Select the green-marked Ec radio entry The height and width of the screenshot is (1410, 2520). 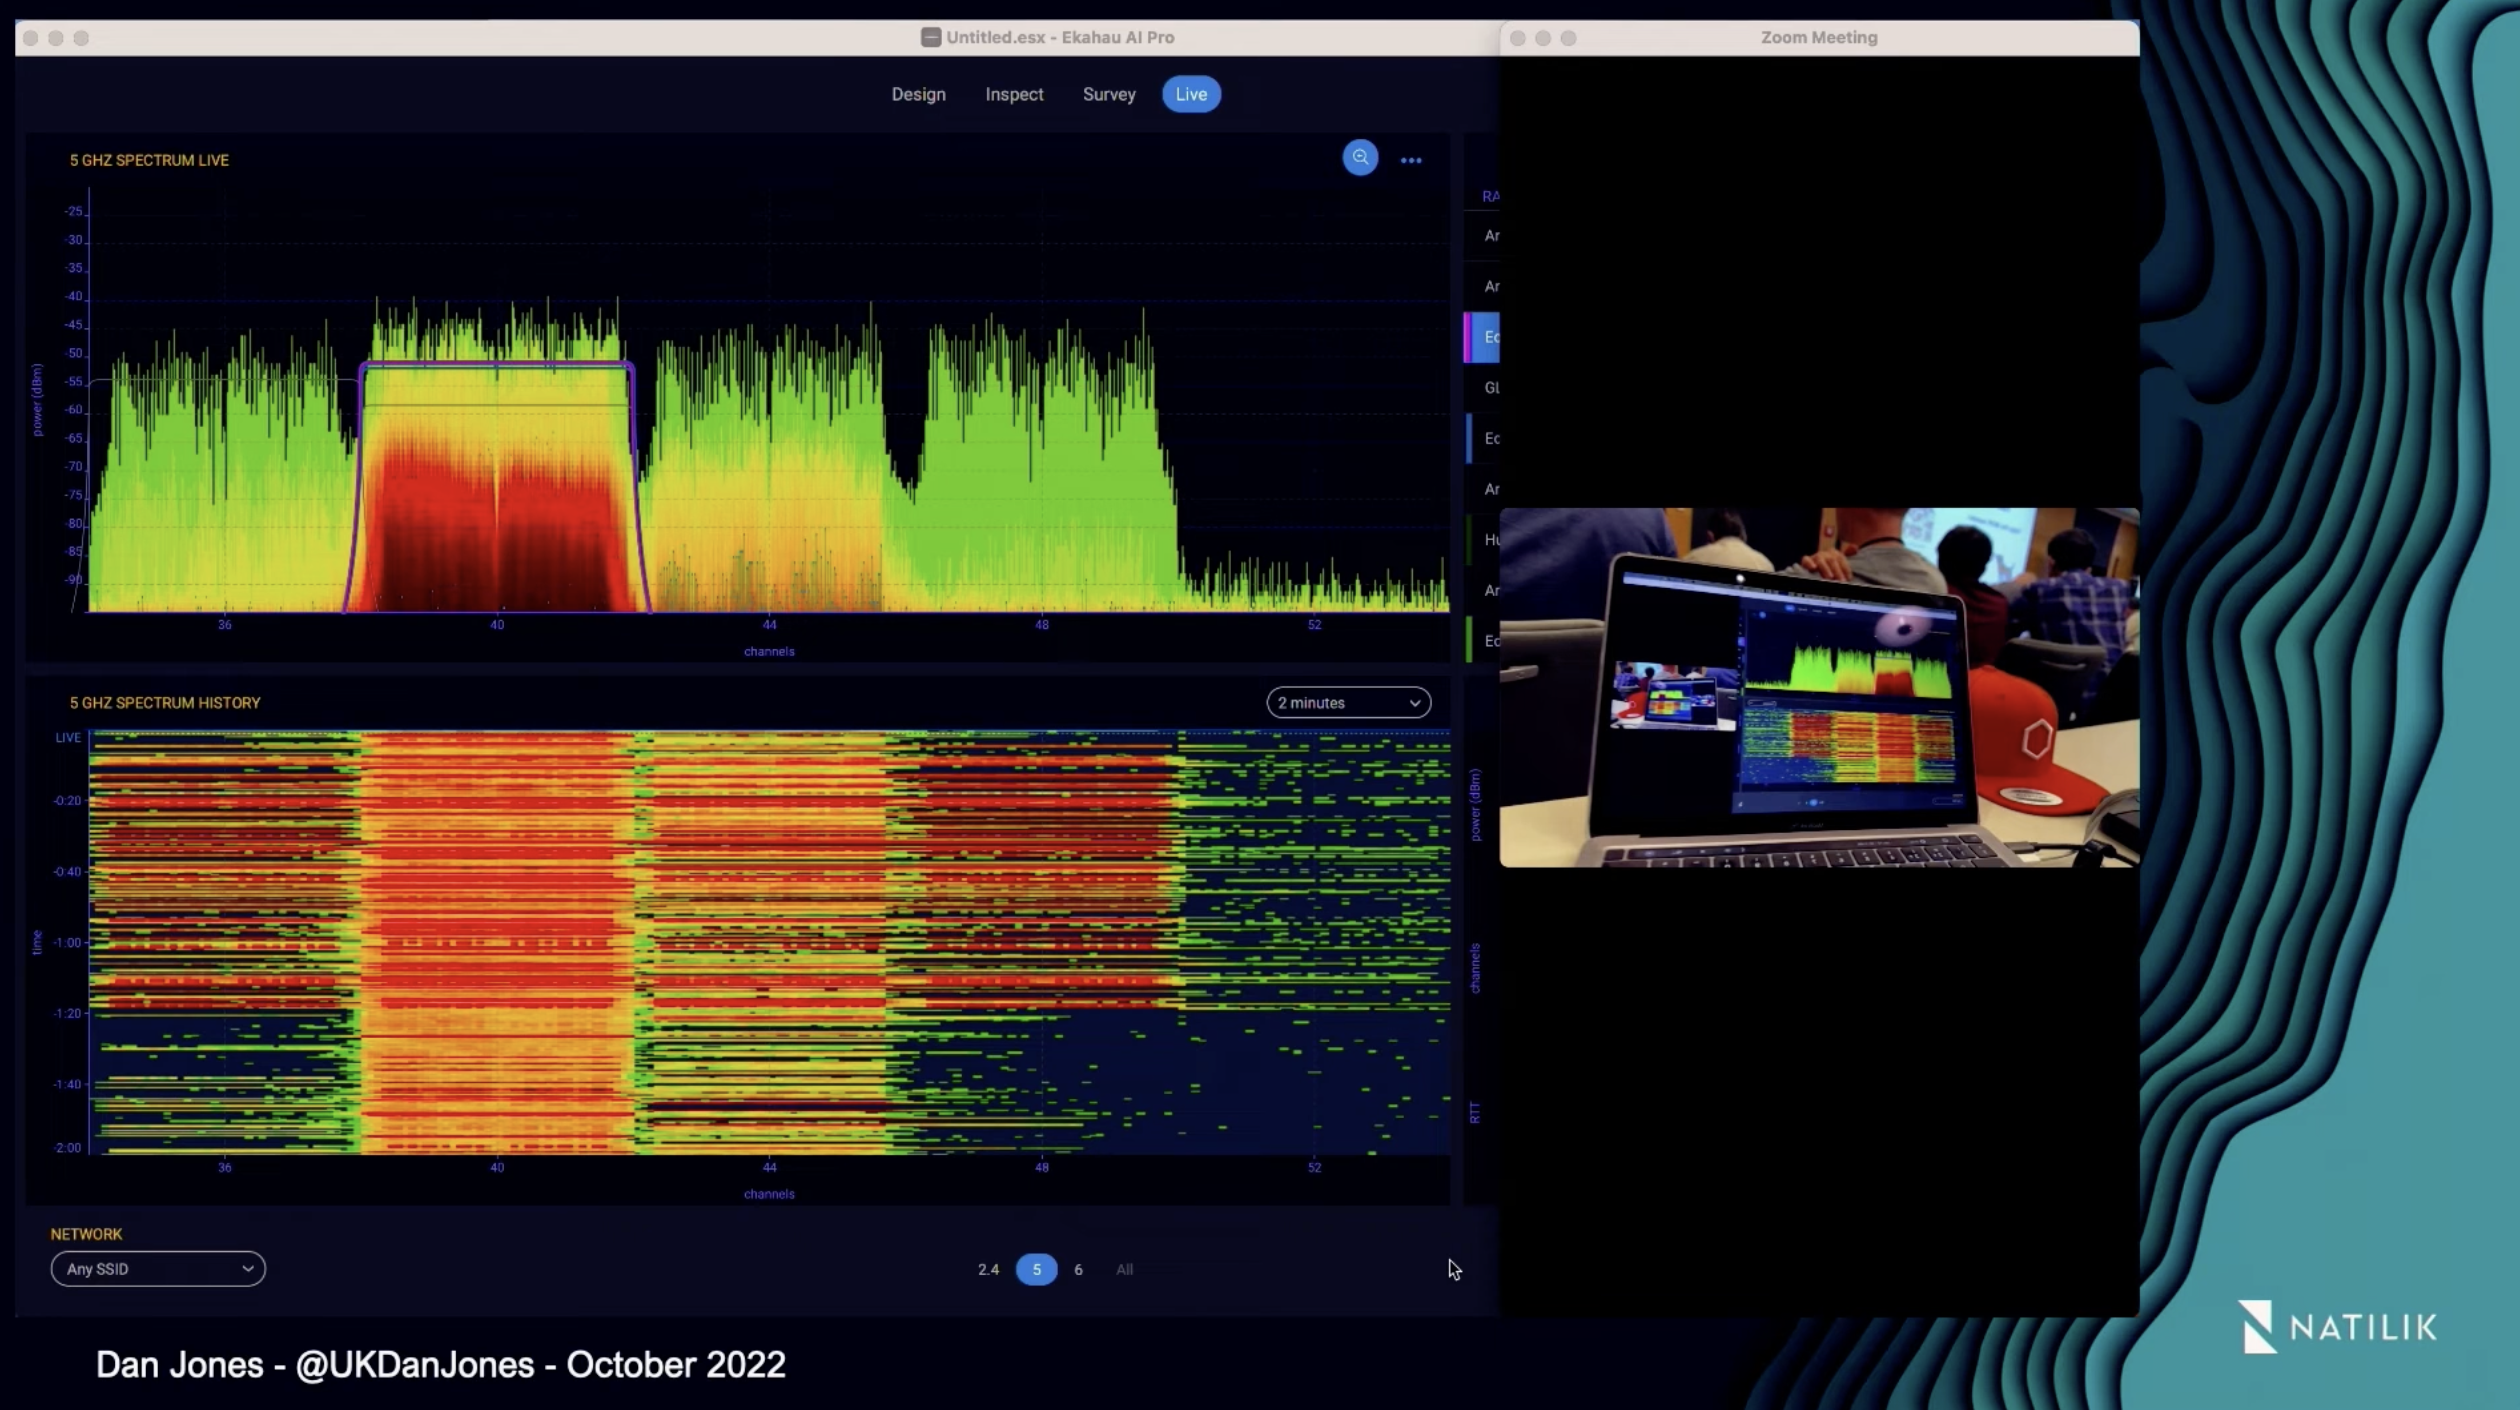click(x=1488, y=641)
